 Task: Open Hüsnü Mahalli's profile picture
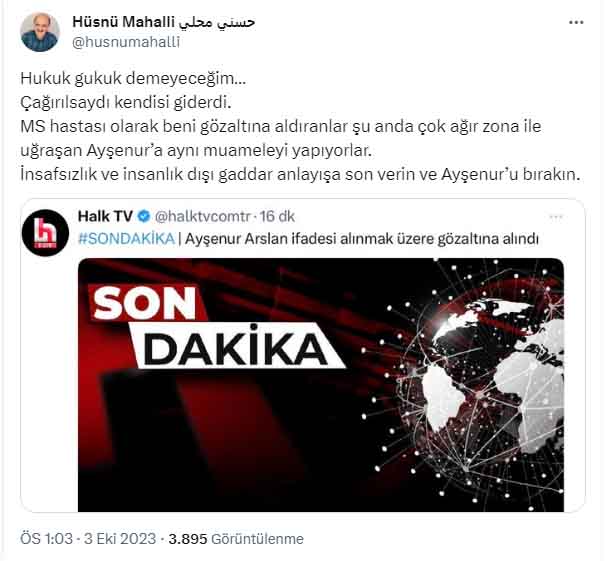click(40, 32)
